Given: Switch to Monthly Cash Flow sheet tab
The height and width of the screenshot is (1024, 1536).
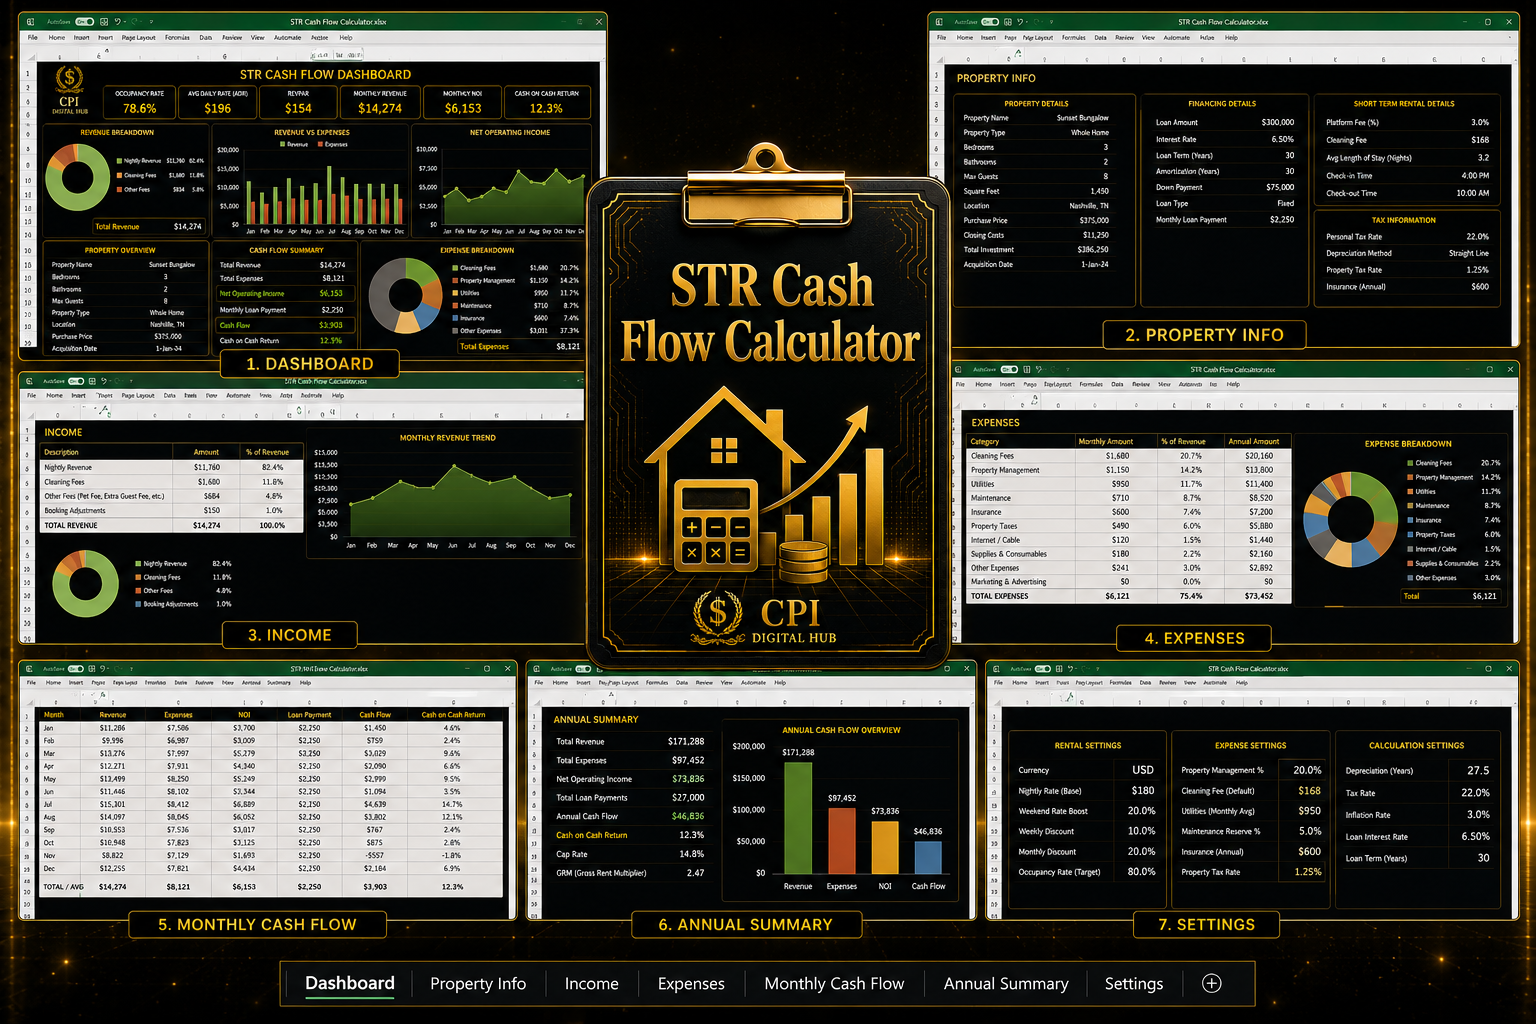Looking at the screenshot, I should (834, 984).
